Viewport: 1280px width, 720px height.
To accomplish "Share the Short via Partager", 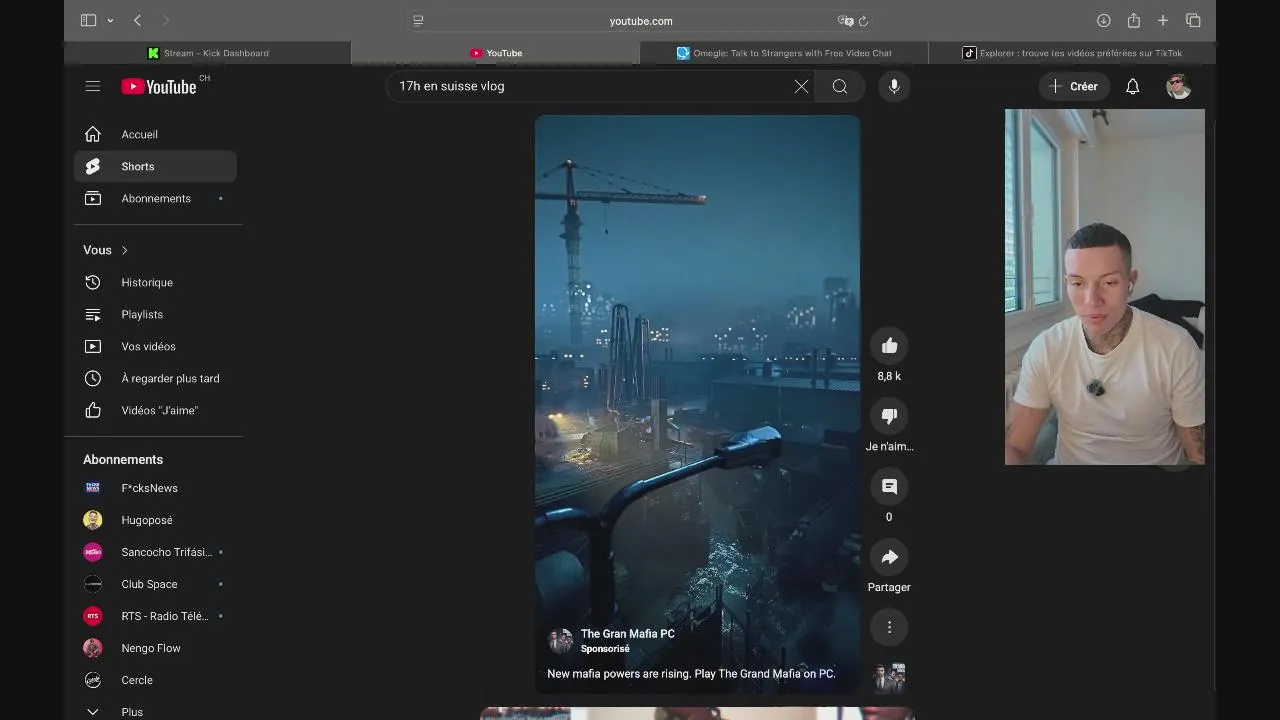I will [x=889, y=557].
